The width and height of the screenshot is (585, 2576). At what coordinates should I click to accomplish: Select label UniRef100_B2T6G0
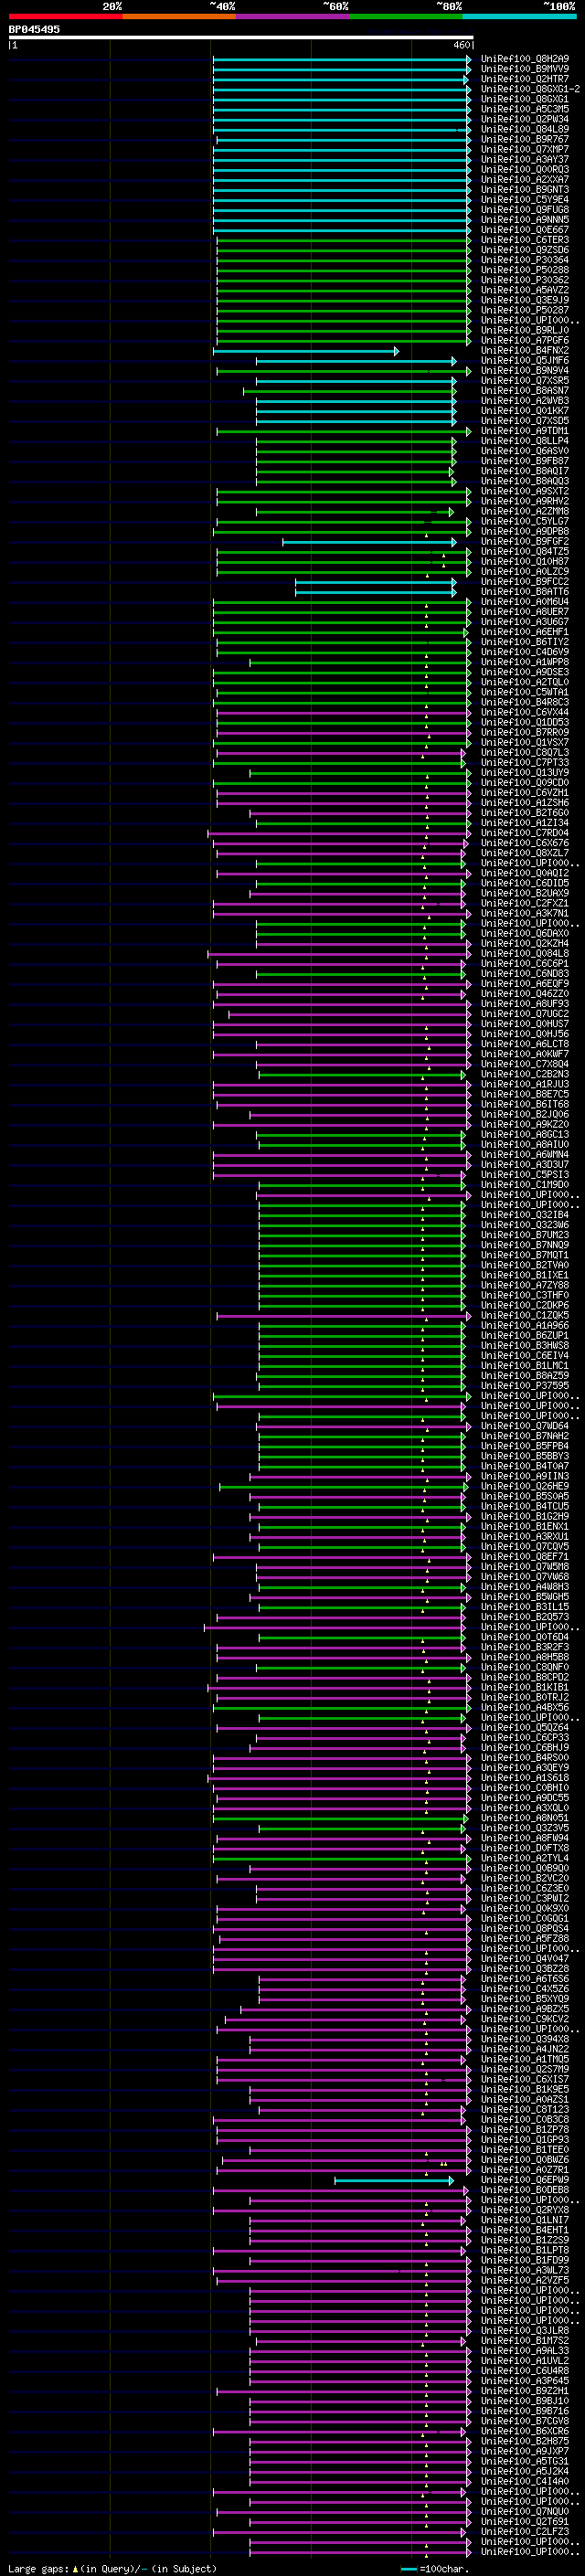[x=525, y=813]
